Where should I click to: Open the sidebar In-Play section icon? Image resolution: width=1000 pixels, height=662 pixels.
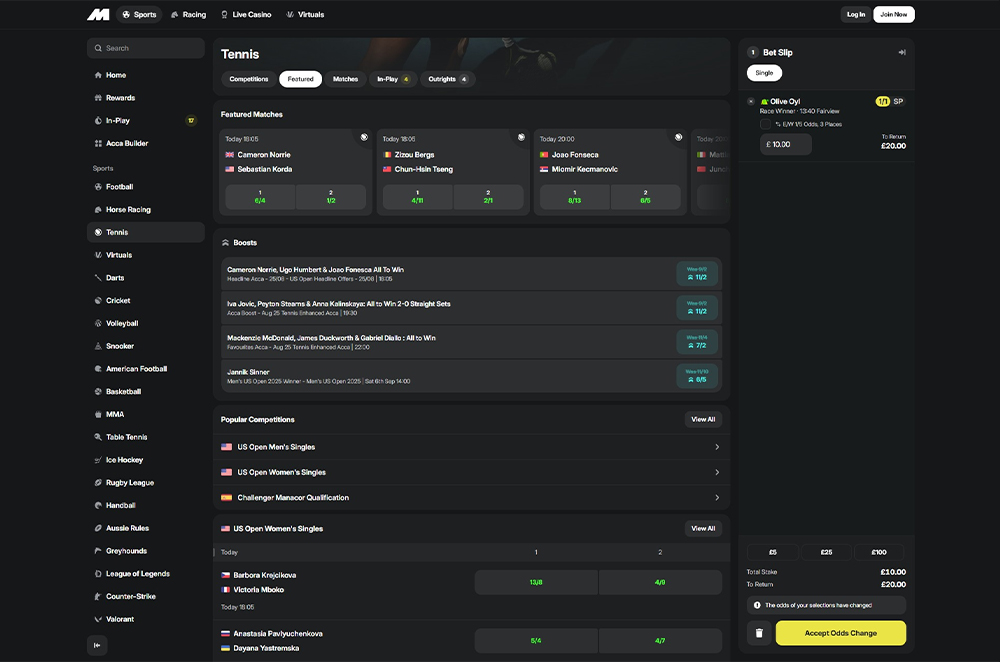(x=98, y=121)
